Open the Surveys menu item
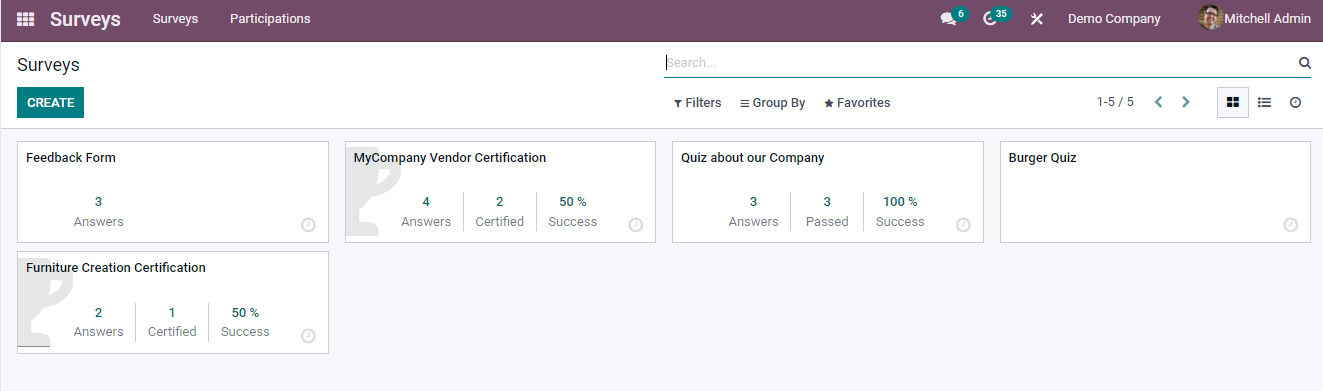Image resolution: width=1323 pixels, height=391 pixels. click(x=175, y=19)
